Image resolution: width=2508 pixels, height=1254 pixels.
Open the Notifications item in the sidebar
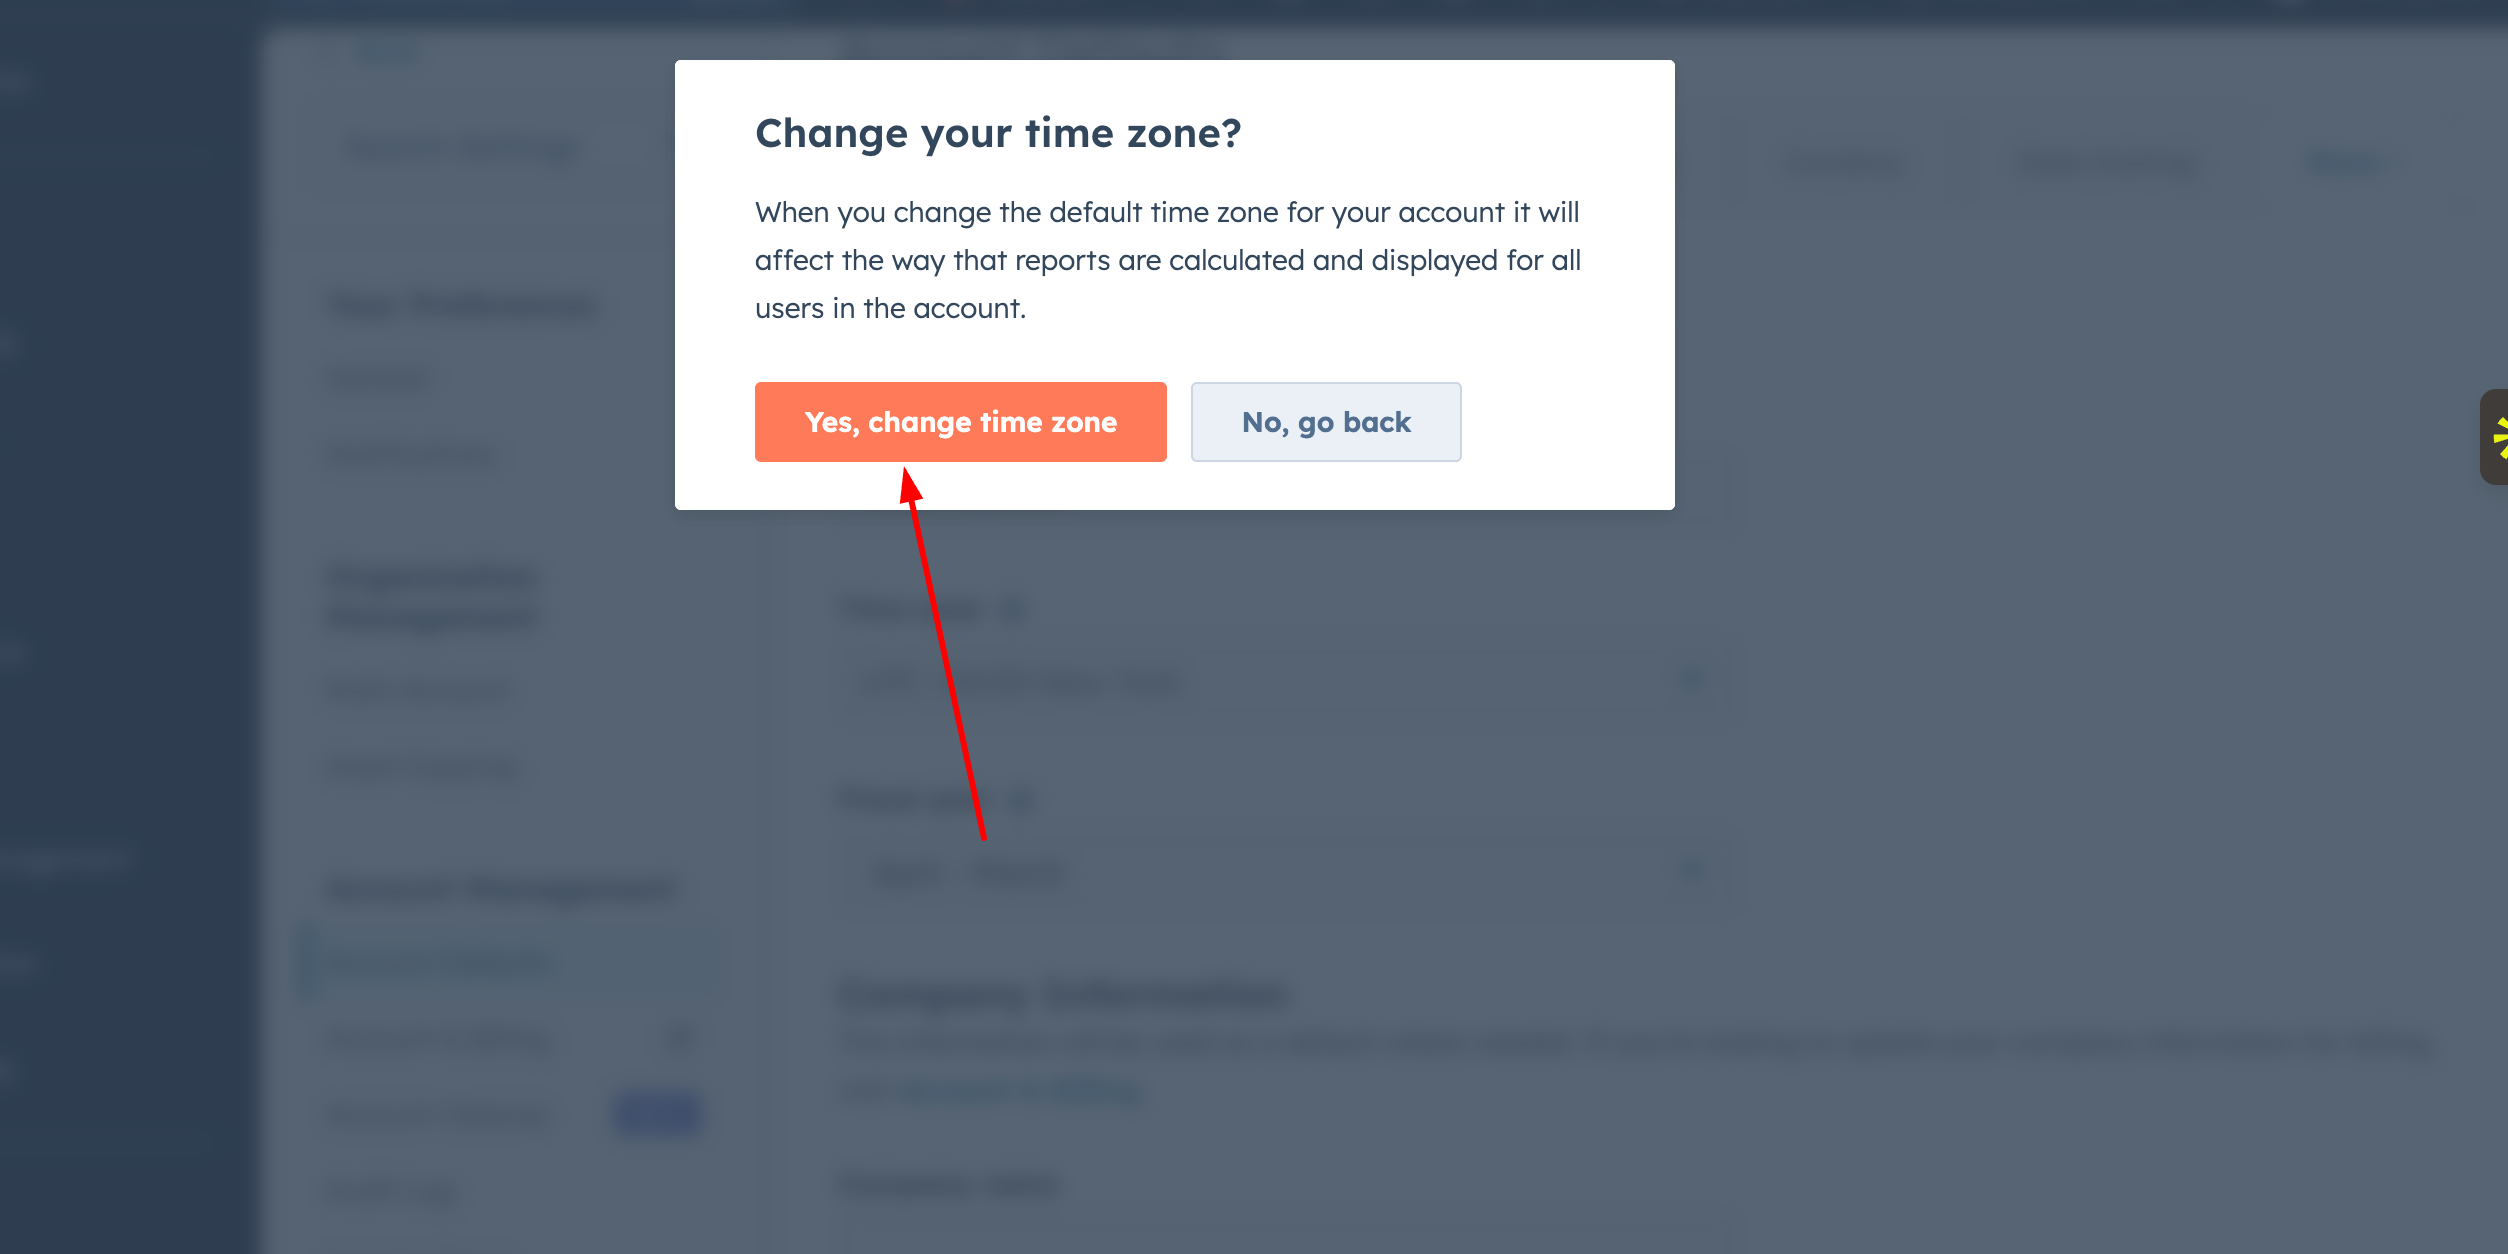click(412, 455)
